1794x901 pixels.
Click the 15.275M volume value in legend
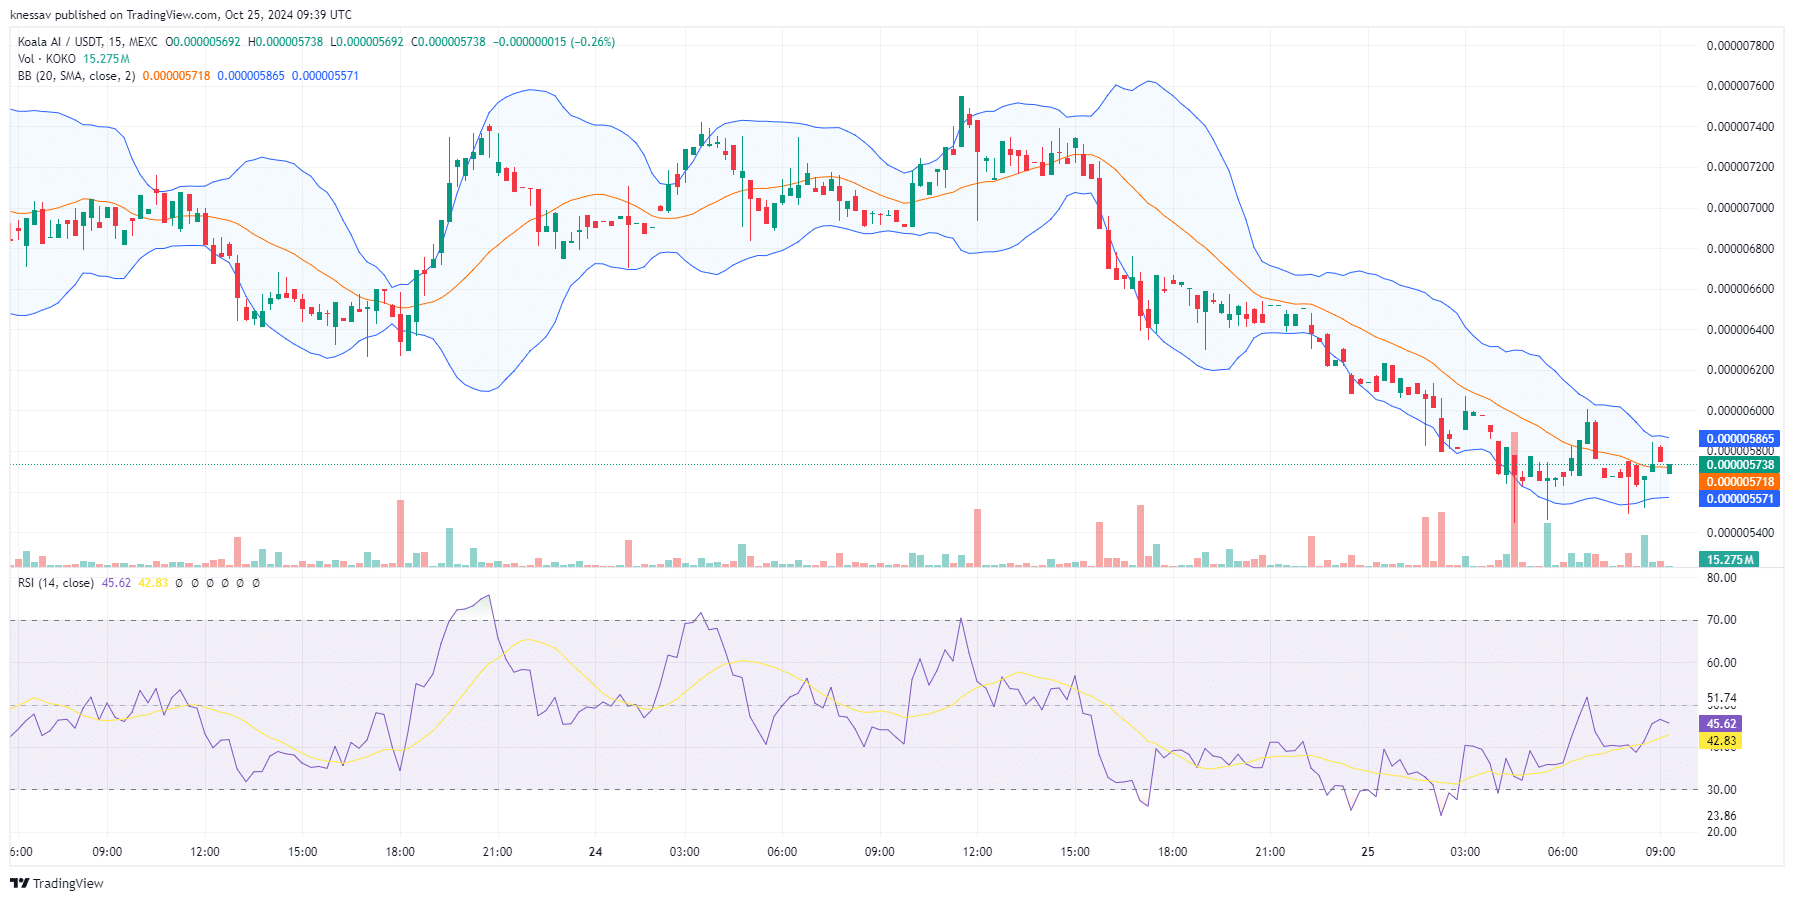pyautogui.click(x=106, y=59)
